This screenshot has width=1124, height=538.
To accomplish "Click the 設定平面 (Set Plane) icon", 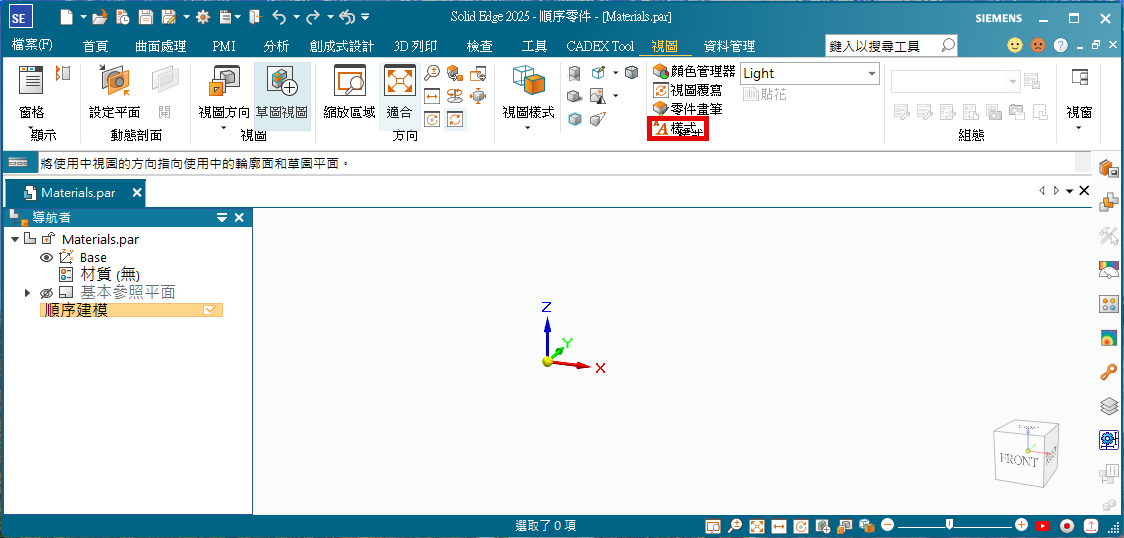I will 114,82.
